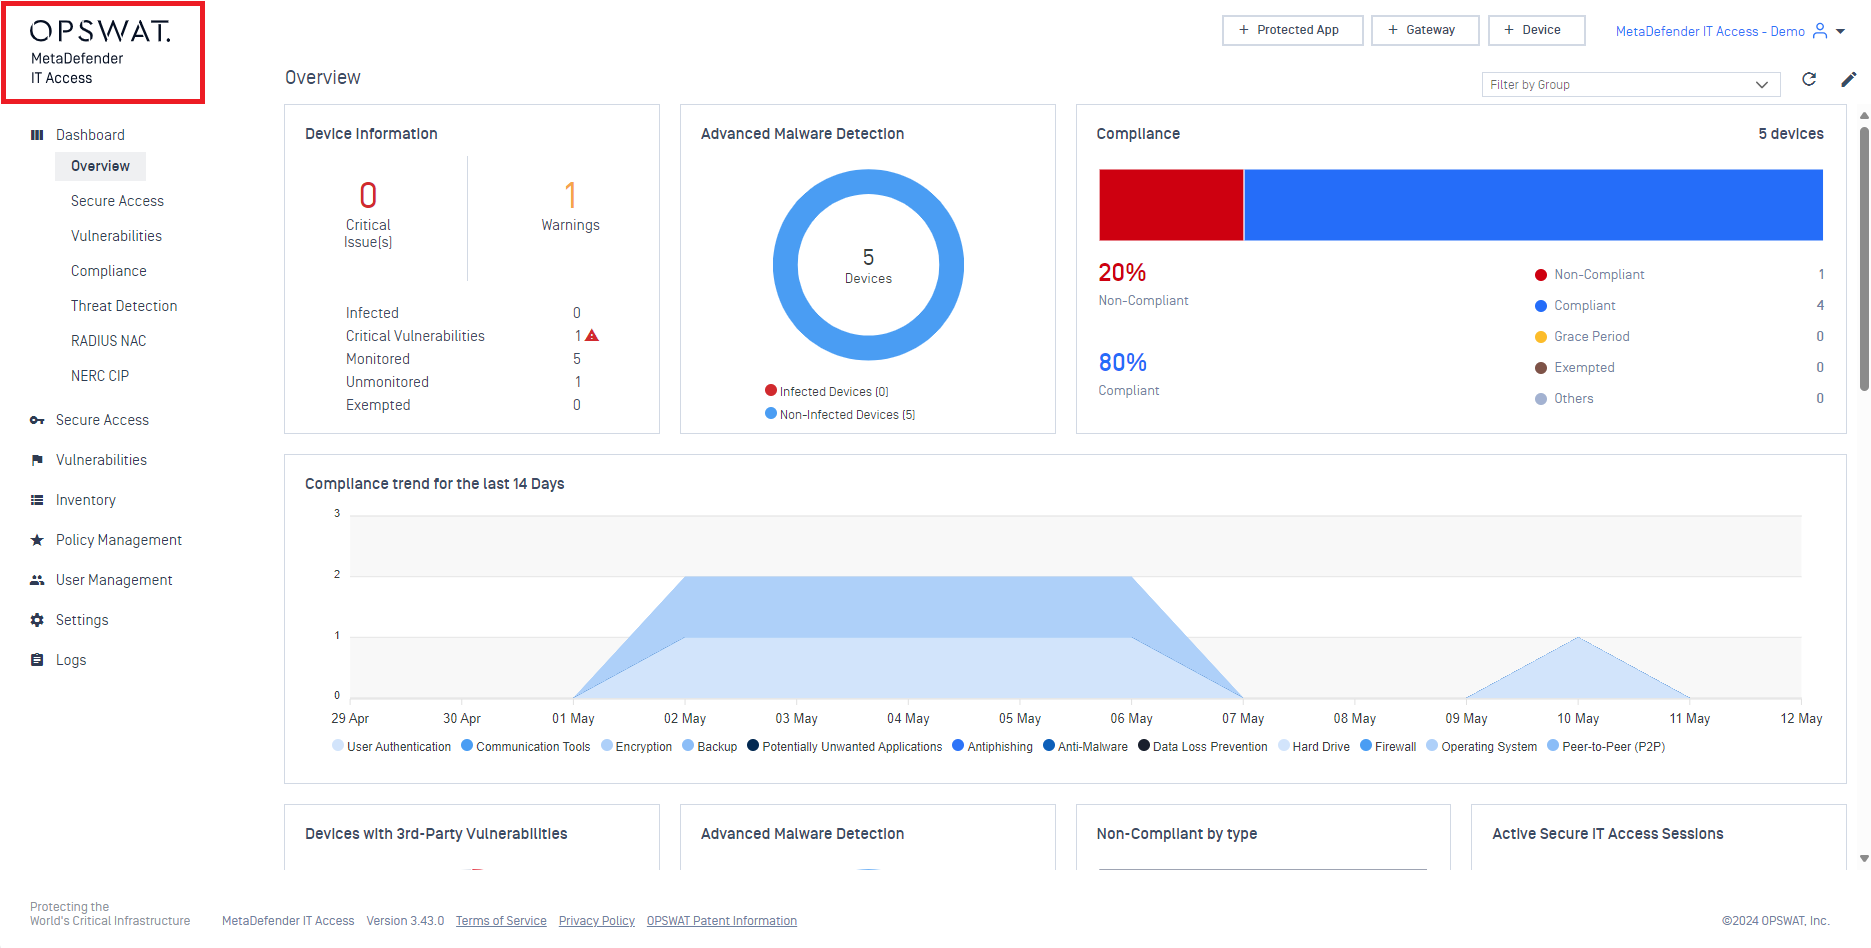Edit dashboard layout with pencil icon
The image size is (1871, 948).
(x=1848, y=79)
